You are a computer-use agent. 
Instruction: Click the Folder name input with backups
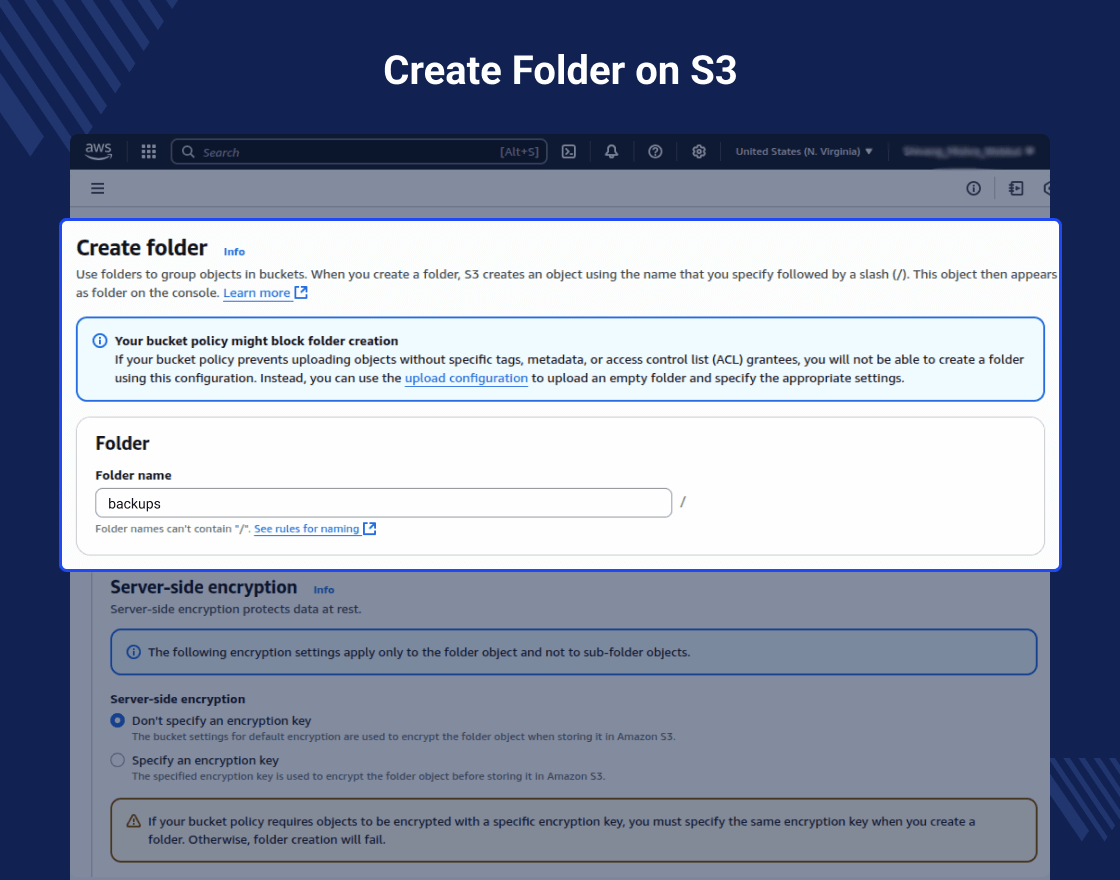(384, 503)
